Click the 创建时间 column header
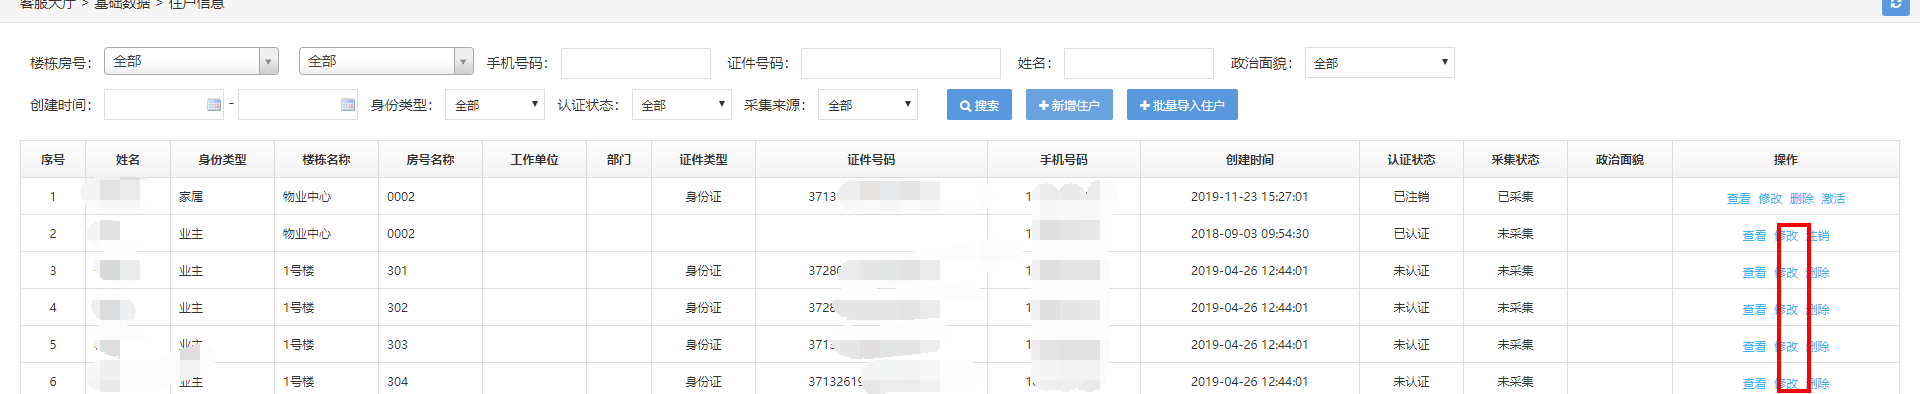Screen dimensions: 1920x394 [x=1250, y=160]
